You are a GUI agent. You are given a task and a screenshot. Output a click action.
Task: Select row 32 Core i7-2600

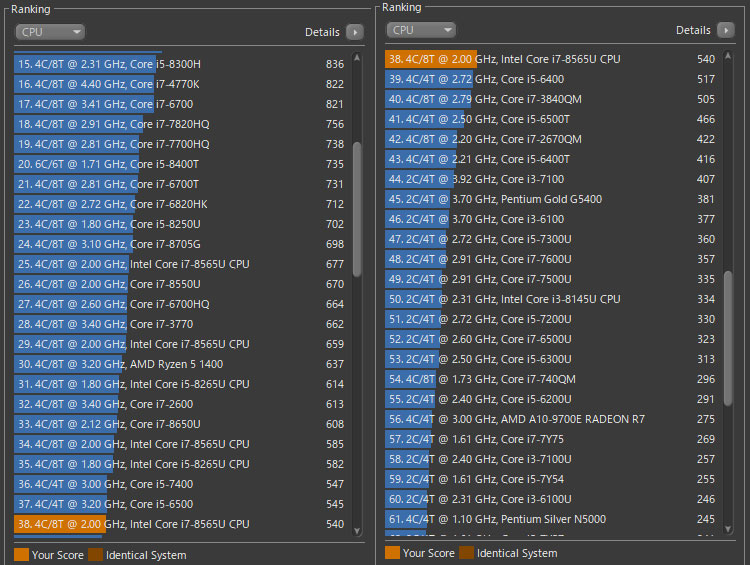tap(181, 404)
